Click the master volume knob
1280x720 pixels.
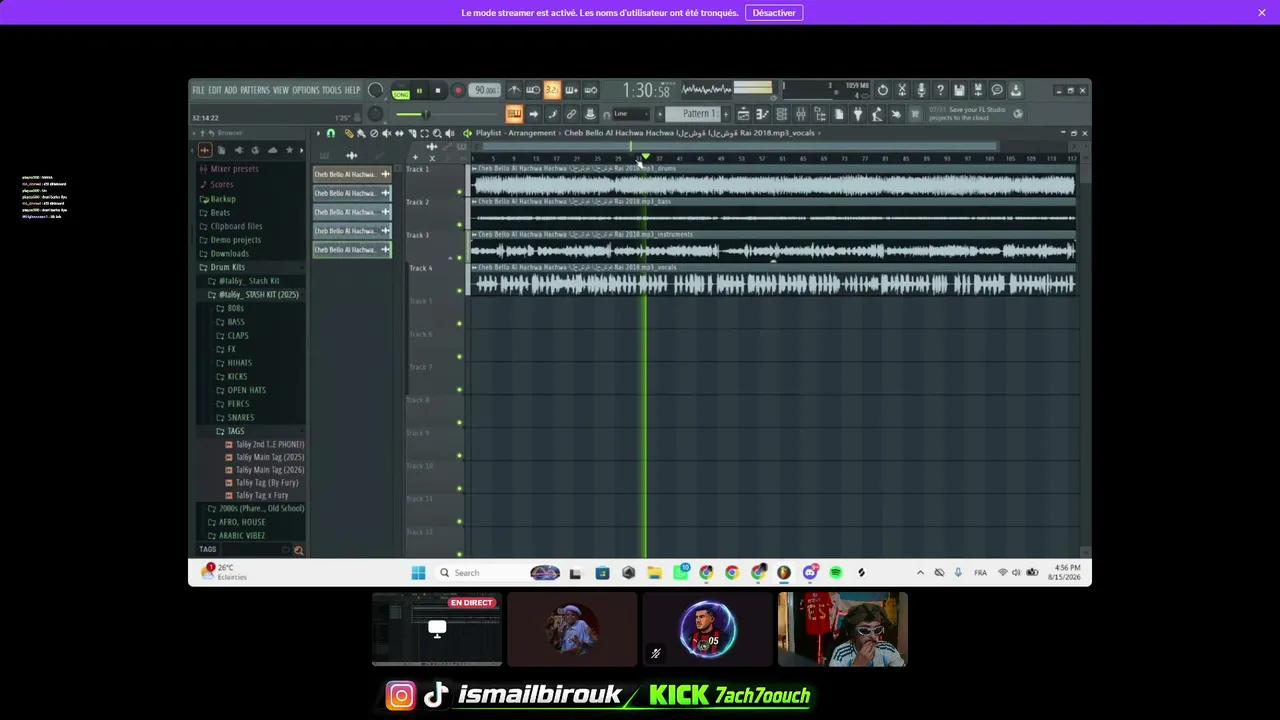pos(375,91)
